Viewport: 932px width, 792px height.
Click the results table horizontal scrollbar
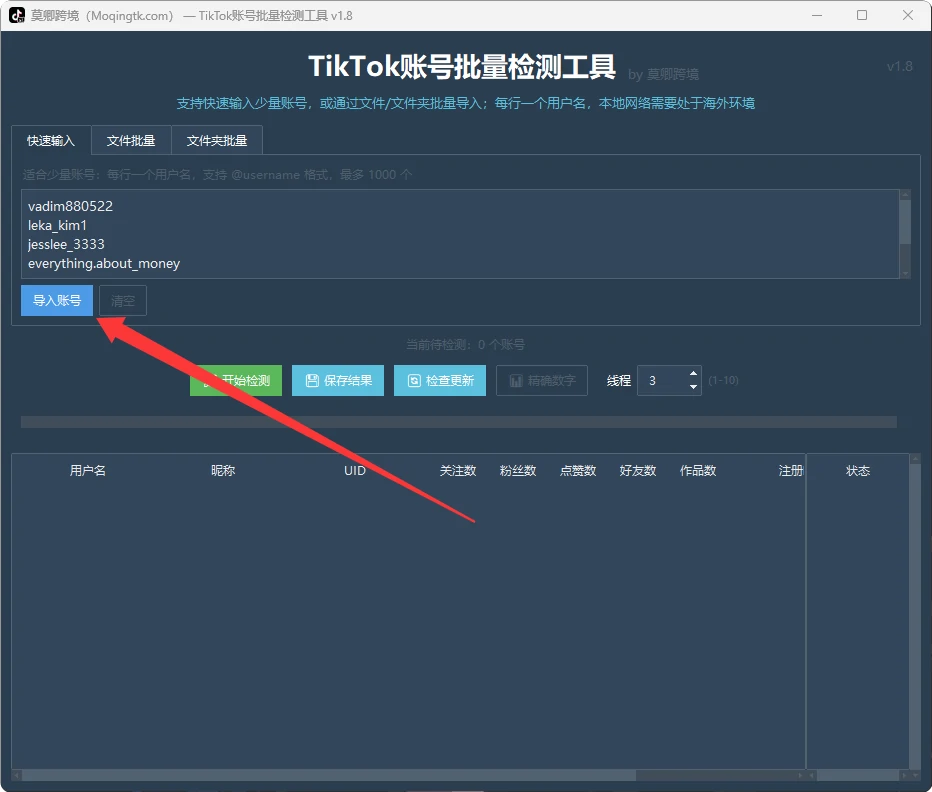pos(329,775)
